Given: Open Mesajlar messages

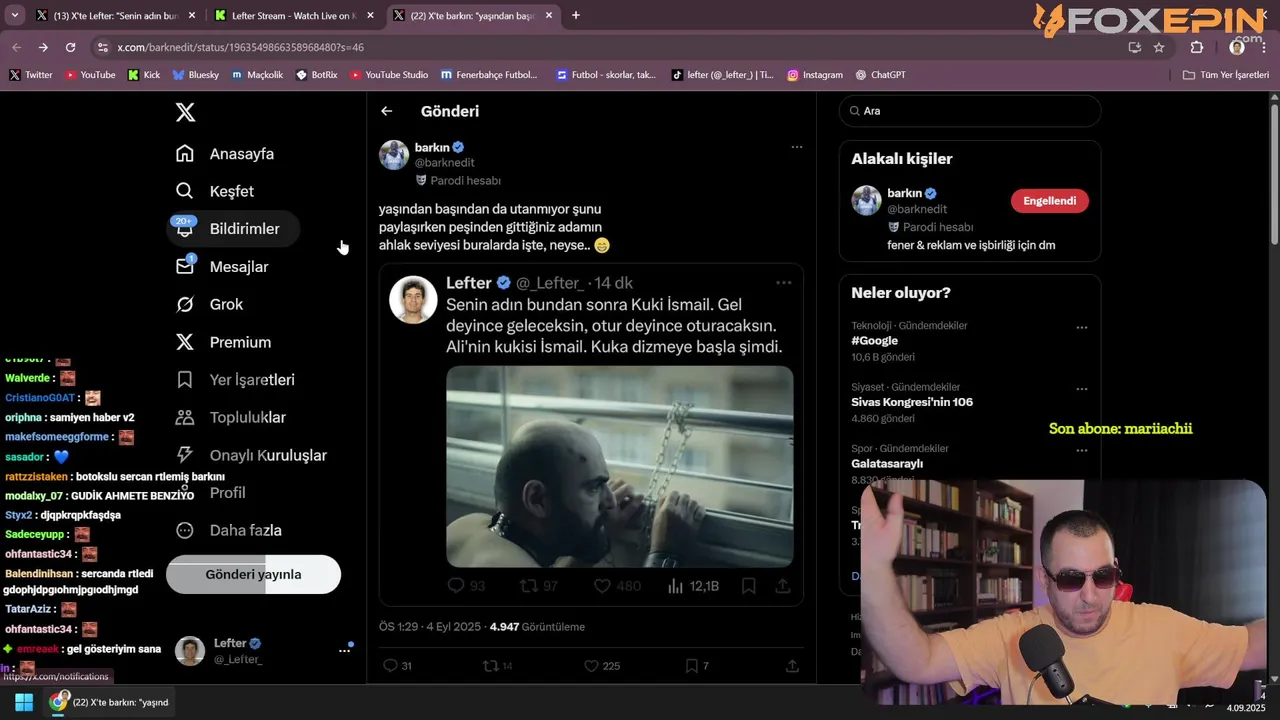Looking at the screenshot, I should click(222, 267).
